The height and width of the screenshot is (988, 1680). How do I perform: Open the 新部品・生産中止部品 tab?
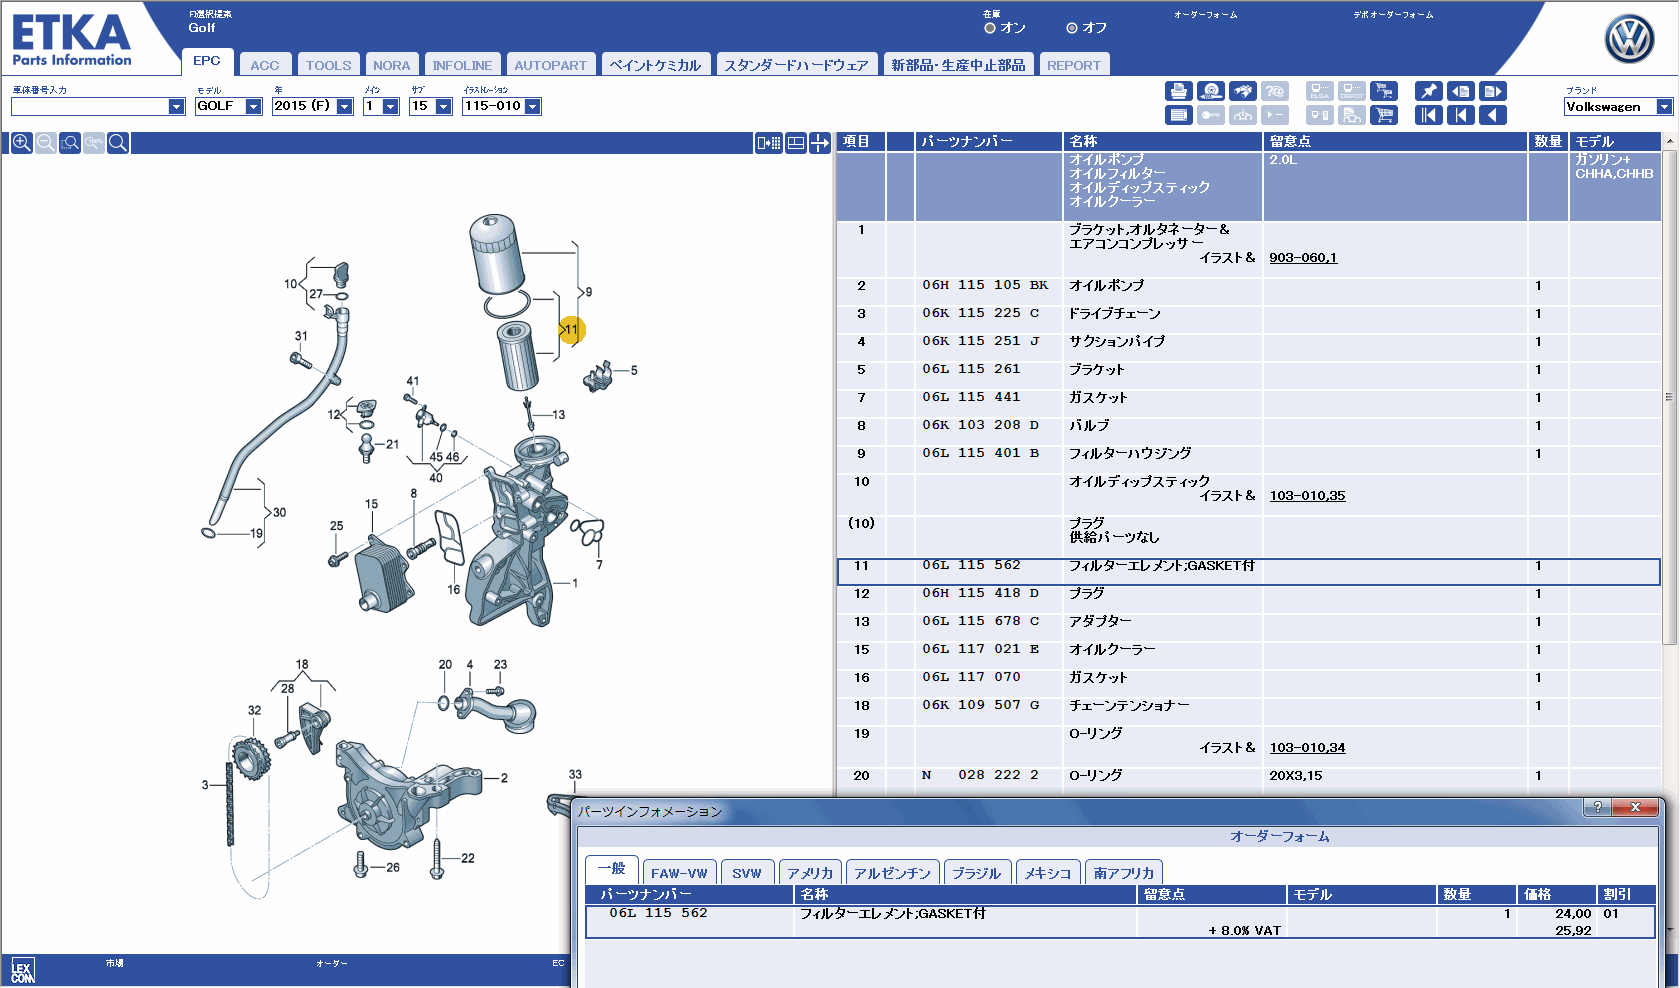tap(958, 65)
